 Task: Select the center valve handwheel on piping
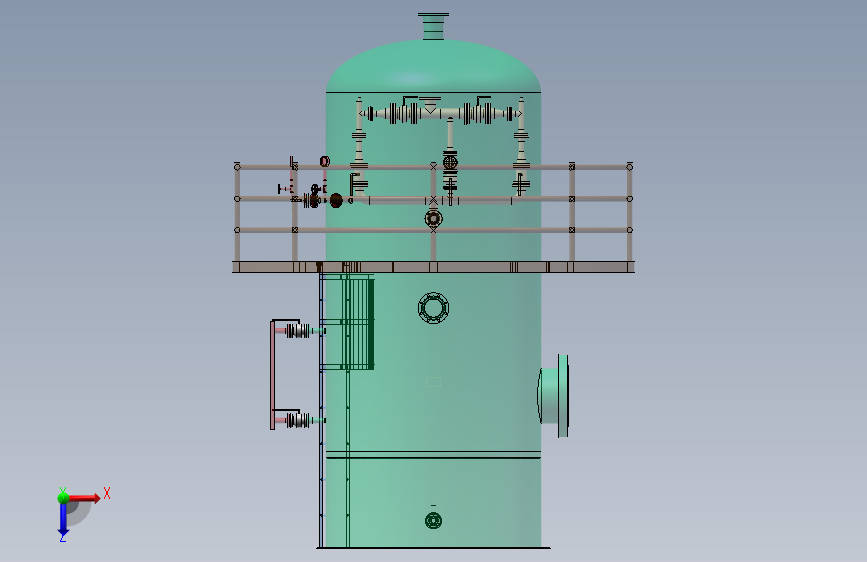point(450,163)
